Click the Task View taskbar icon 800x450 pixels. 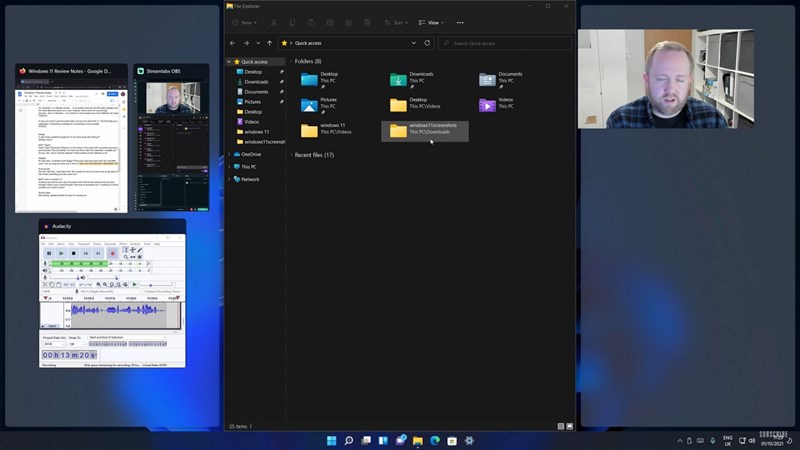[366, 440]
